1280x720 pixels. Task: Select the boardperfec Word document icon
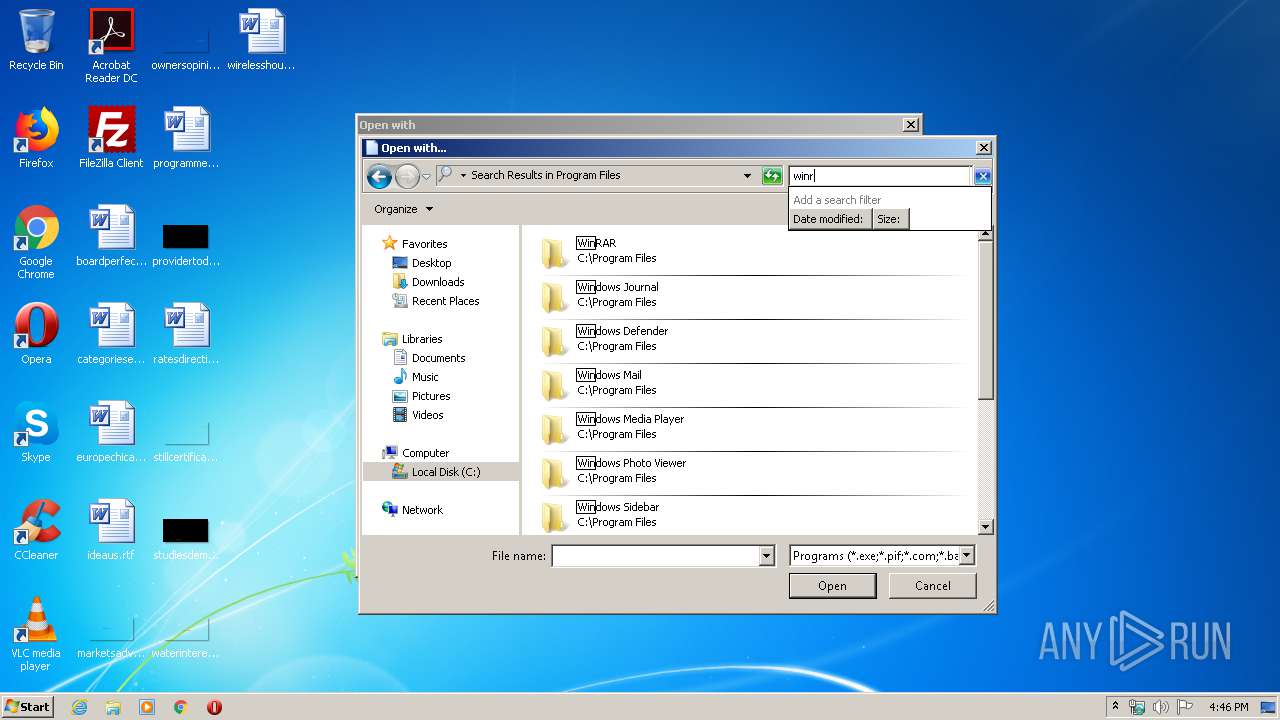point(111,236)
